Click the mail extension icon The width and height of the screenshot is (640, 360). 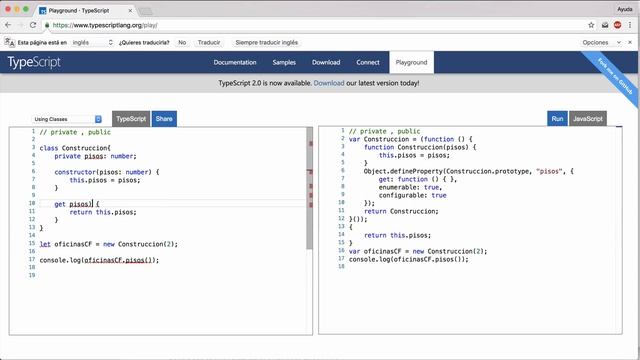pos(605,25)
